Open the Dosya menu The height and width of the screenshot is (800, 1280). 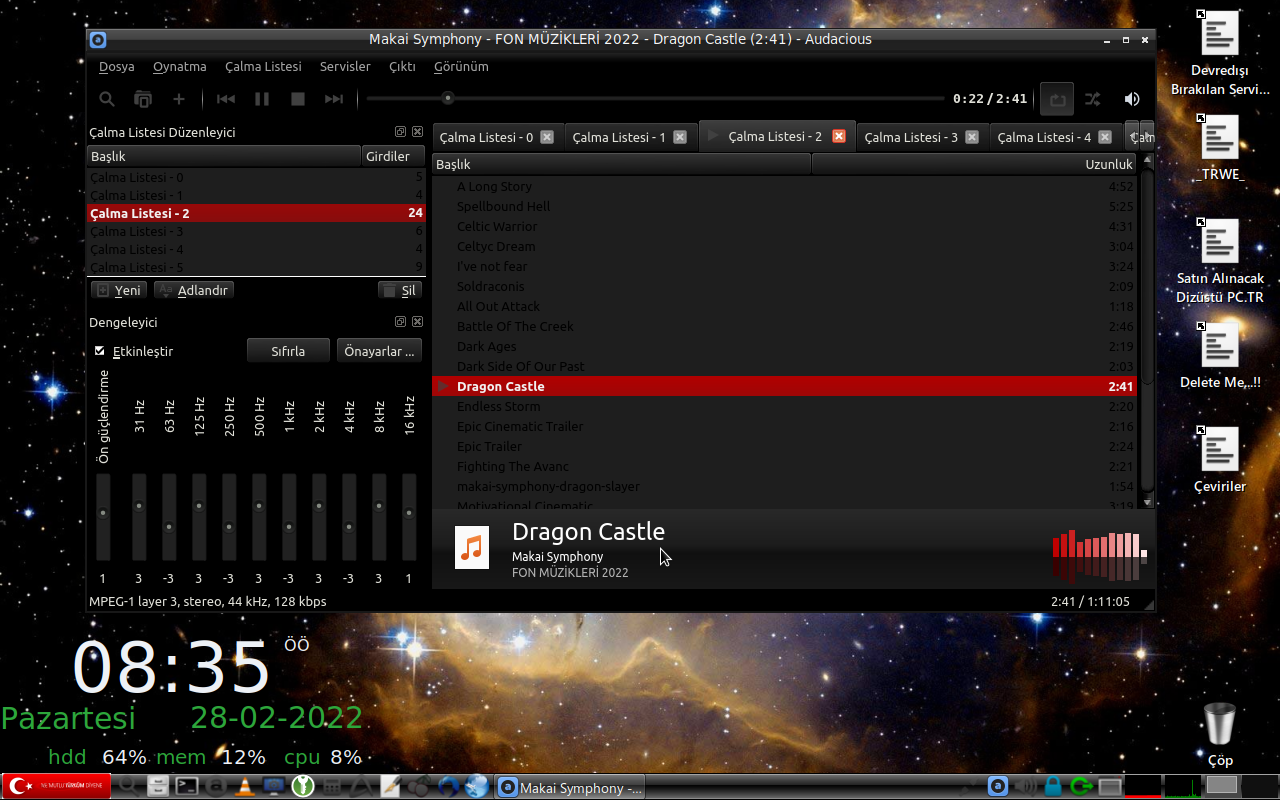(116, 66)
